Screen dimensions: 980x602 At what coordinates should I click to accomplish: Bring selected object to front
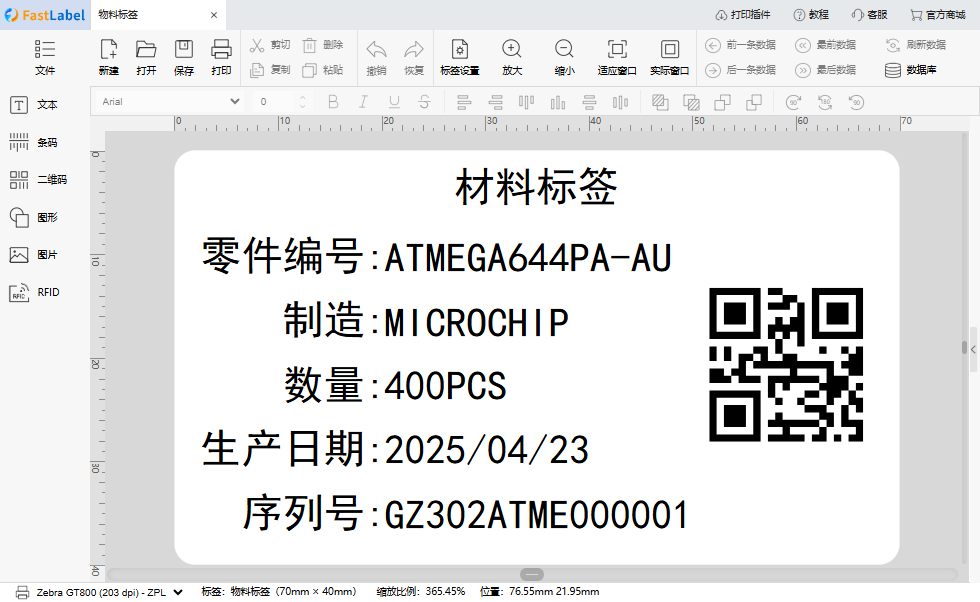point(660,102)
